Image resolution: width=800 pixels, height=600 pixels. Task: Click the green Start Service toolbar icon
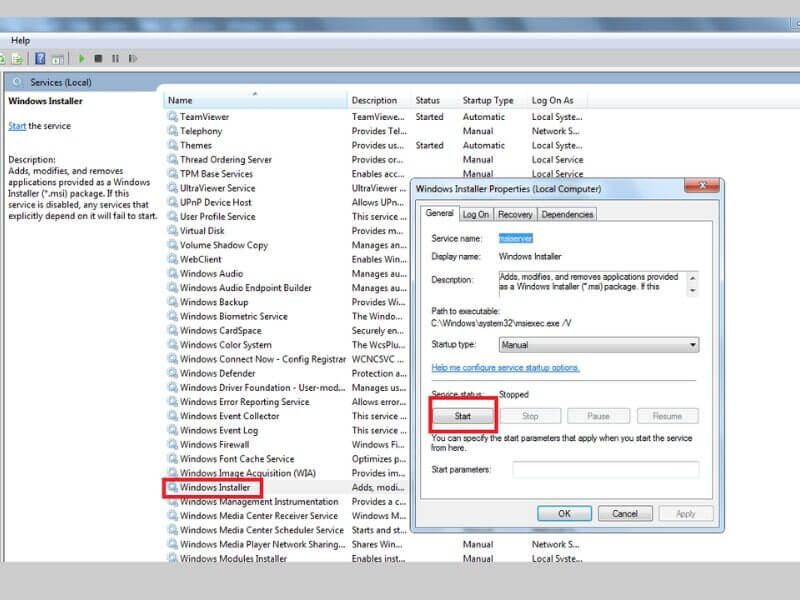pos(82,59)
